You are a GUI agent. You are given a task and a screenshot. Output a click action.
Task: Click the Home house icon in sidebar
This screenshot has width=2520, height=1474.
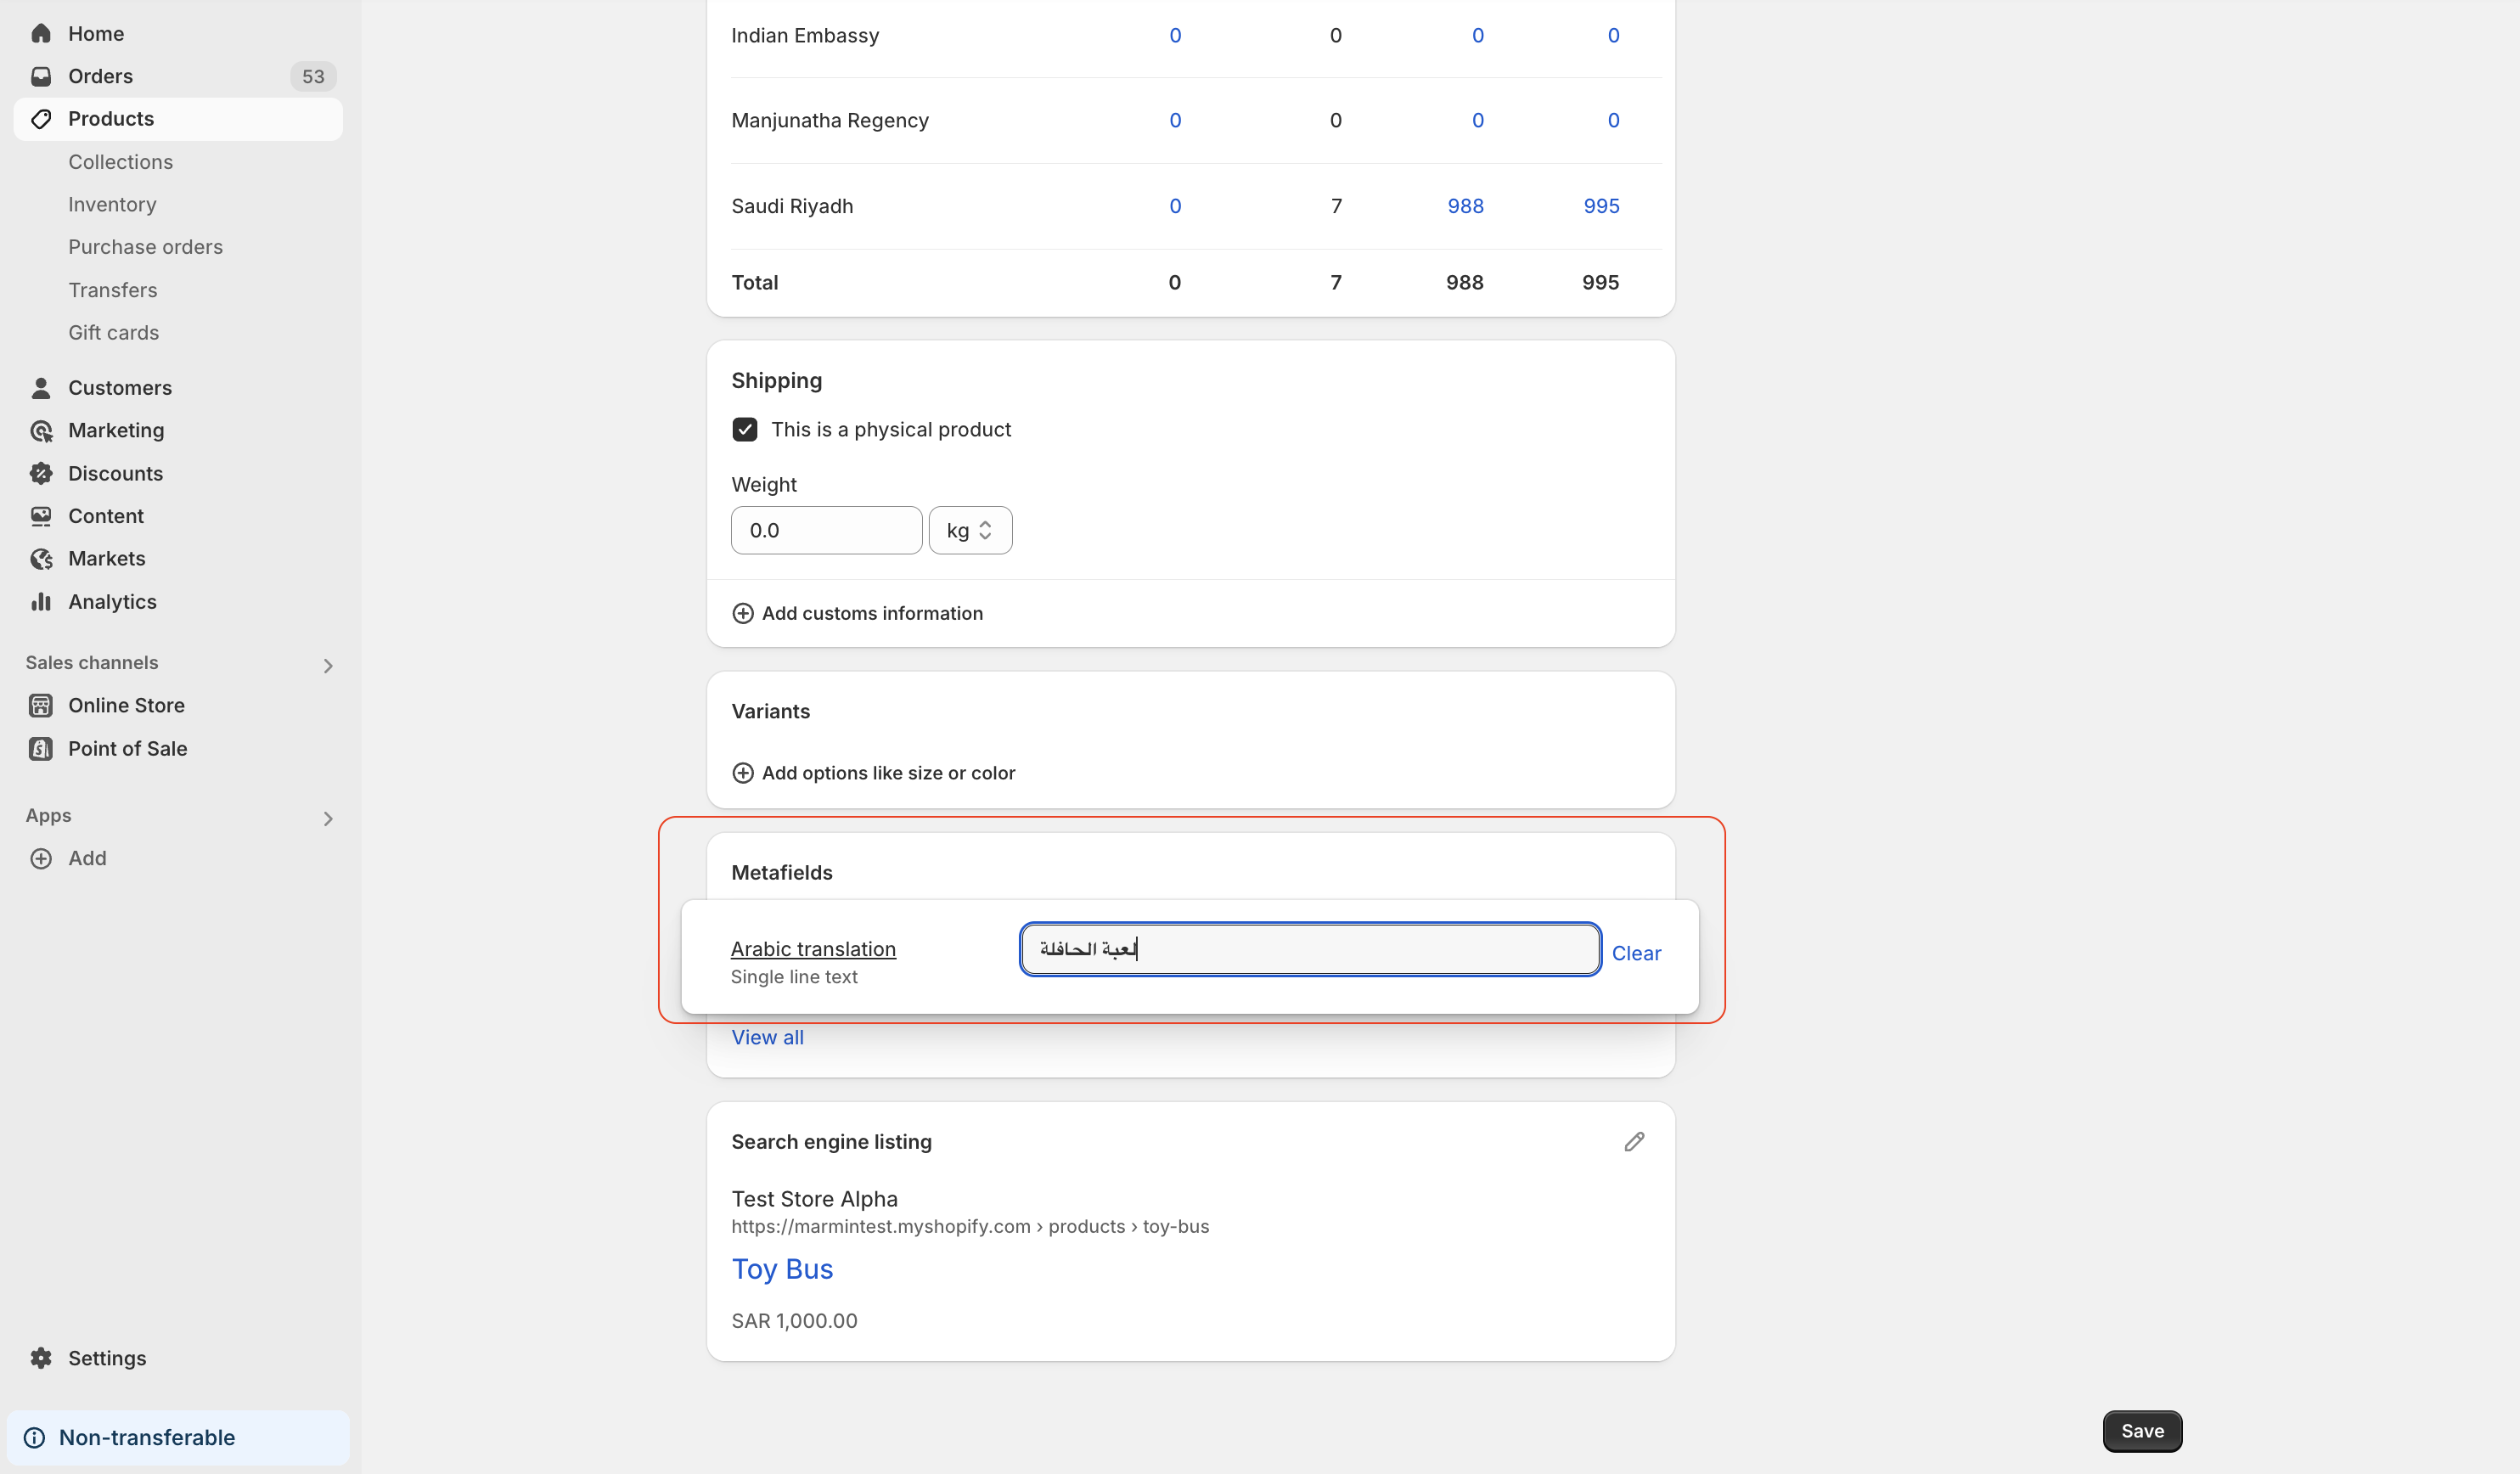pyautogui.click(x=41, y=34)
